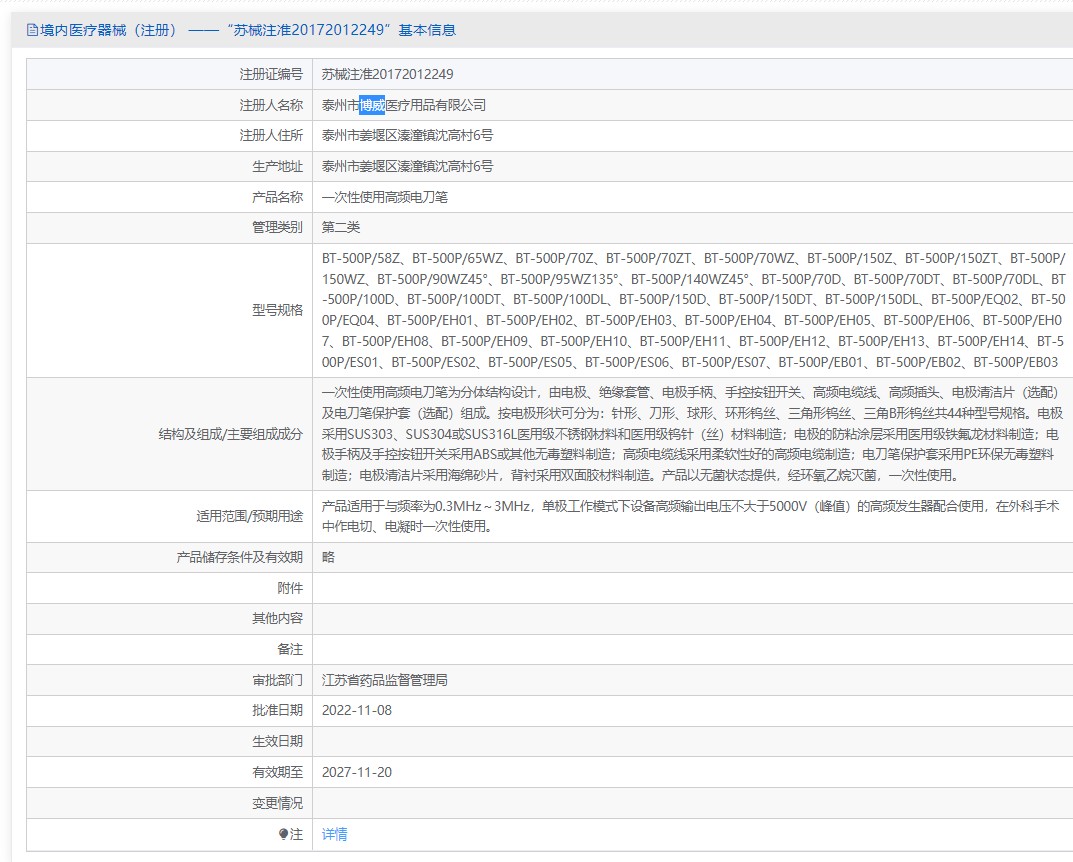Click the model specifications text starting BT-500P/58Z
The height and width of the screenshot is (862, 1073).
[x=693, y=310]
